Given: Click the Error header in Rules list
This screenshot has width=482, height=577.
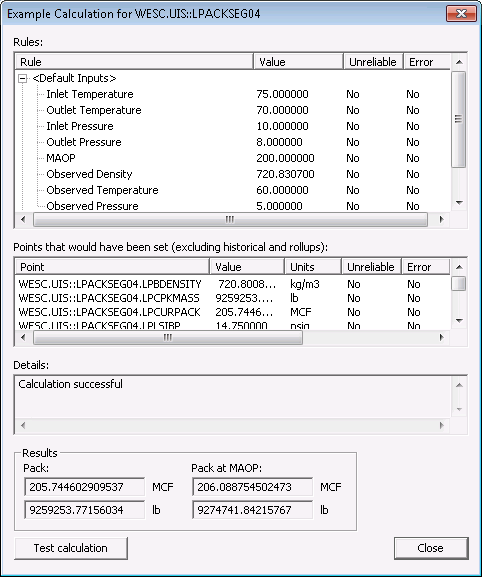Looking at the screenshot, I should click(x=427, y=61).
